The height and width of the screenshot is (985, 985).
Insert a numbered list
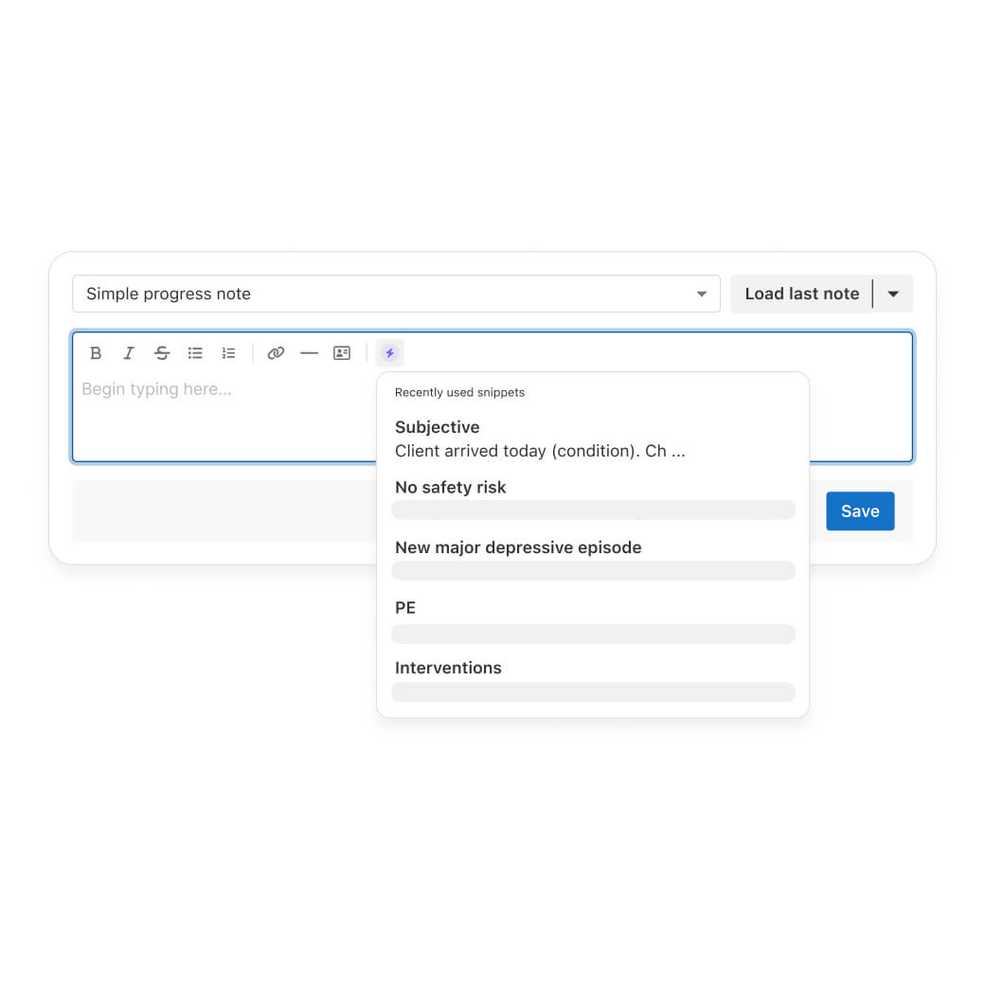tap(229, 353)
